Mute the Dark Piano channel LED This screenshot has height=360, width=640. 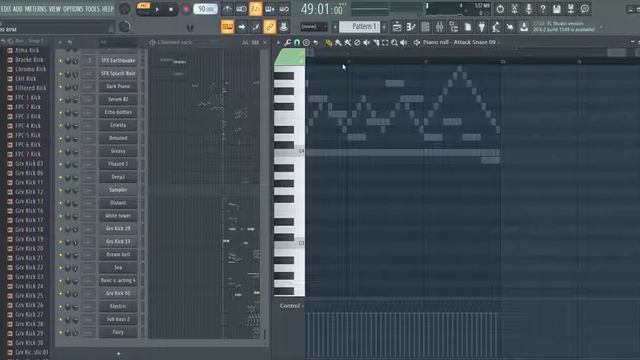[x=60, y=87]
